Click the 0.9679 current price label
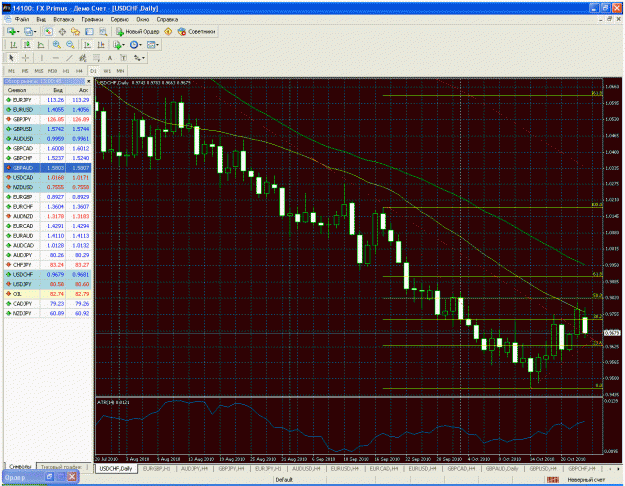 [612, 333]
